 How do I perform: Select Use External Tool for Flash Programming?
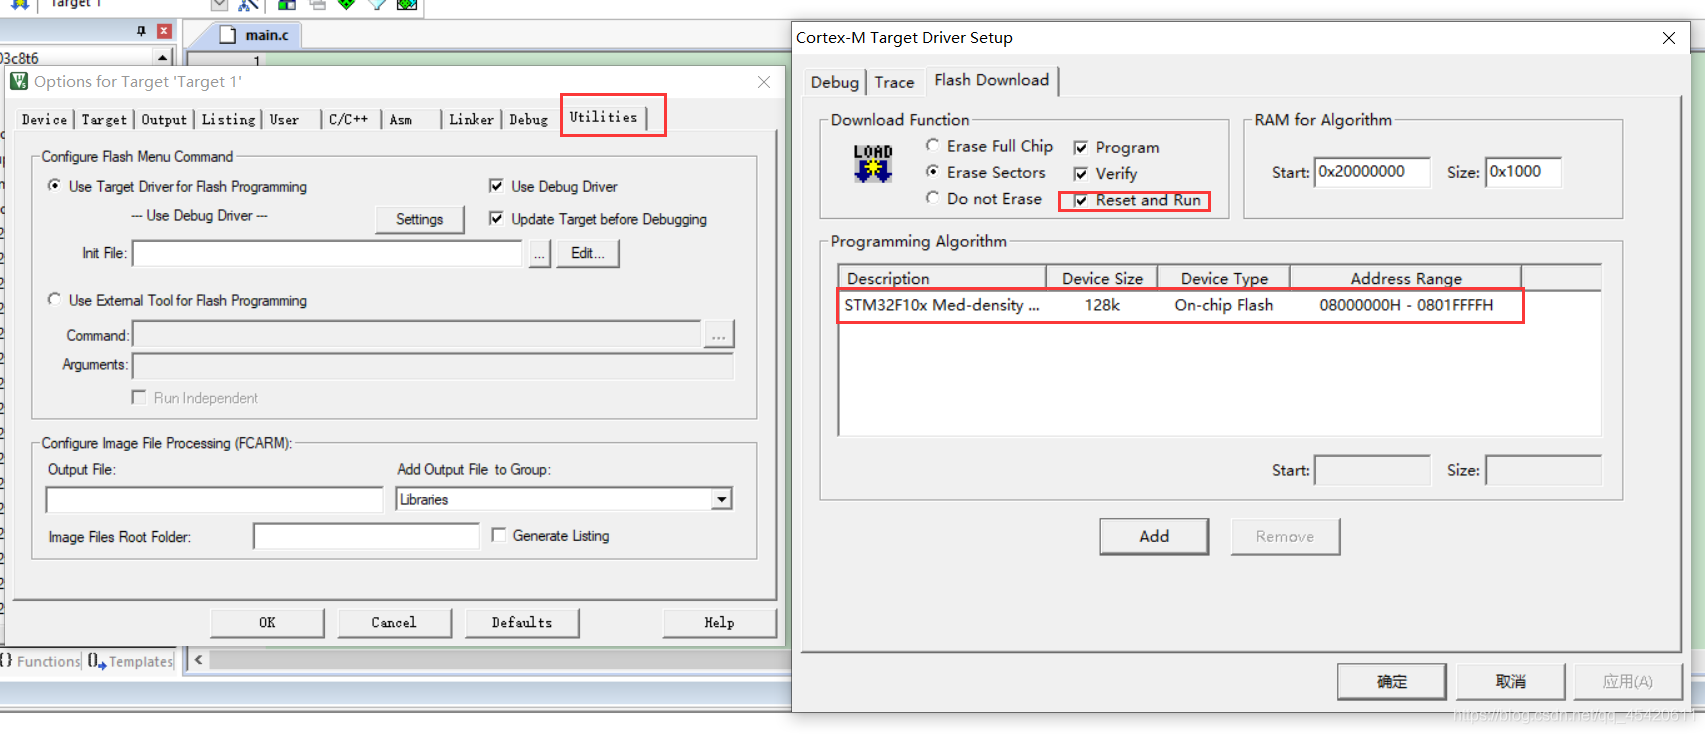(55, 300)
